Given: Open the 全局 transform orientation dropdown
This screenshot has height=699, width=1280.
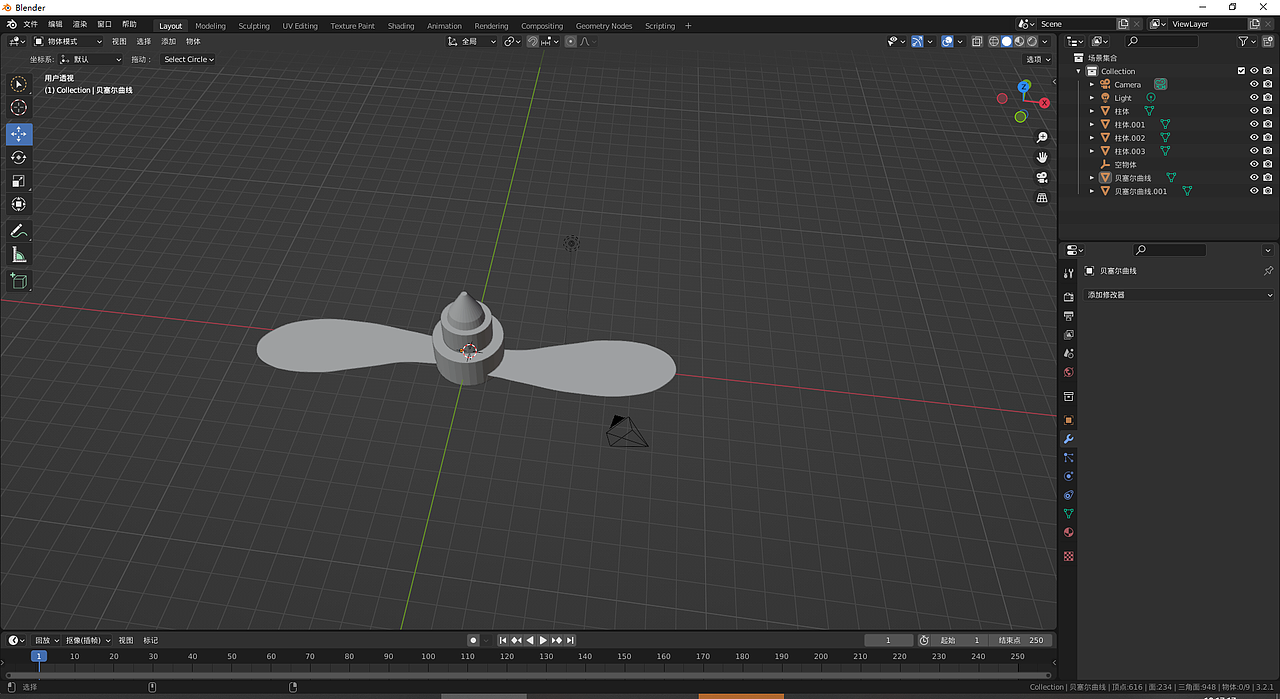Looking at the screenshot, I should click(472, 42).
